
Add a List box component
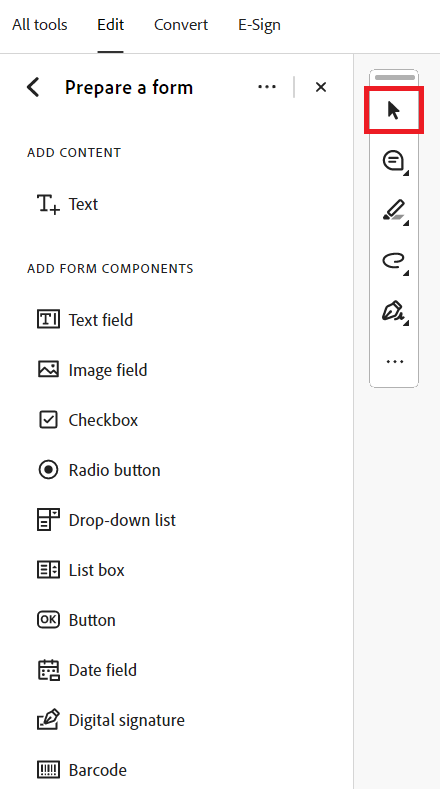[x=81, y=570]
